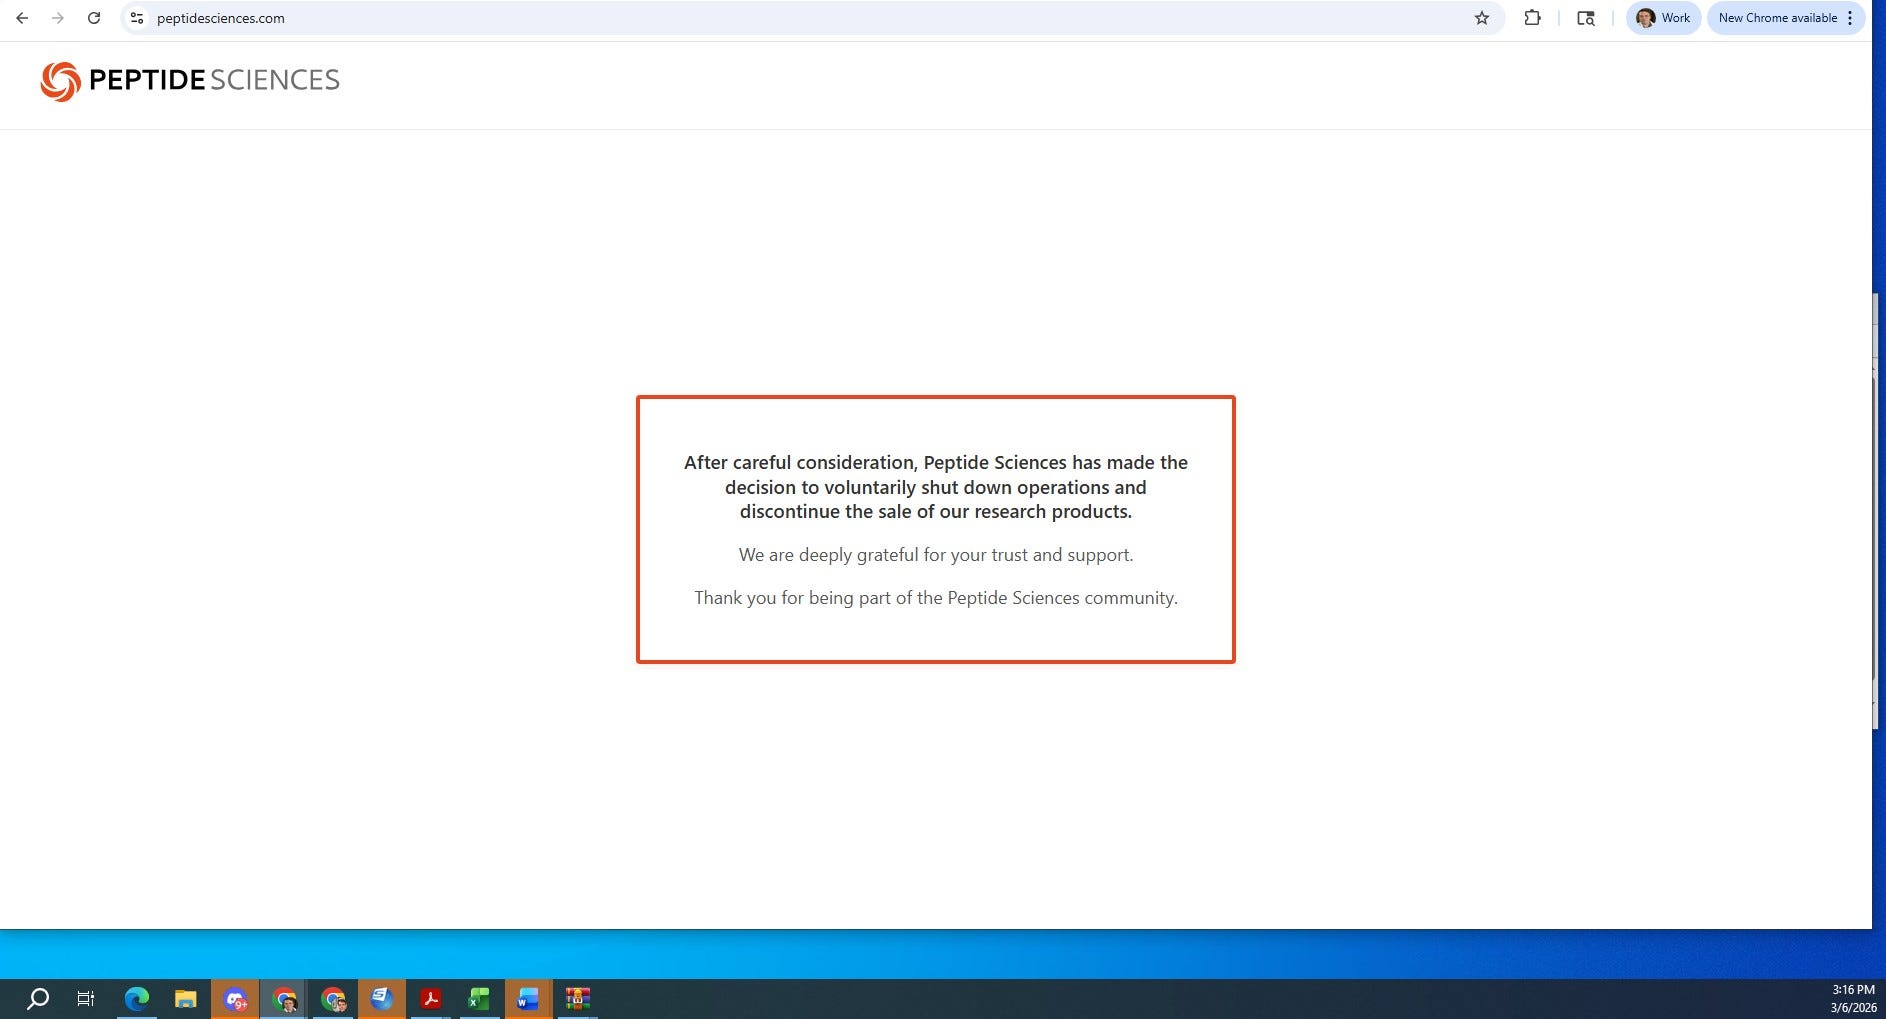Click the toolbar icon beside Extensions
Screen dimensions: 1886x1019
click(x=1585, y=18)
